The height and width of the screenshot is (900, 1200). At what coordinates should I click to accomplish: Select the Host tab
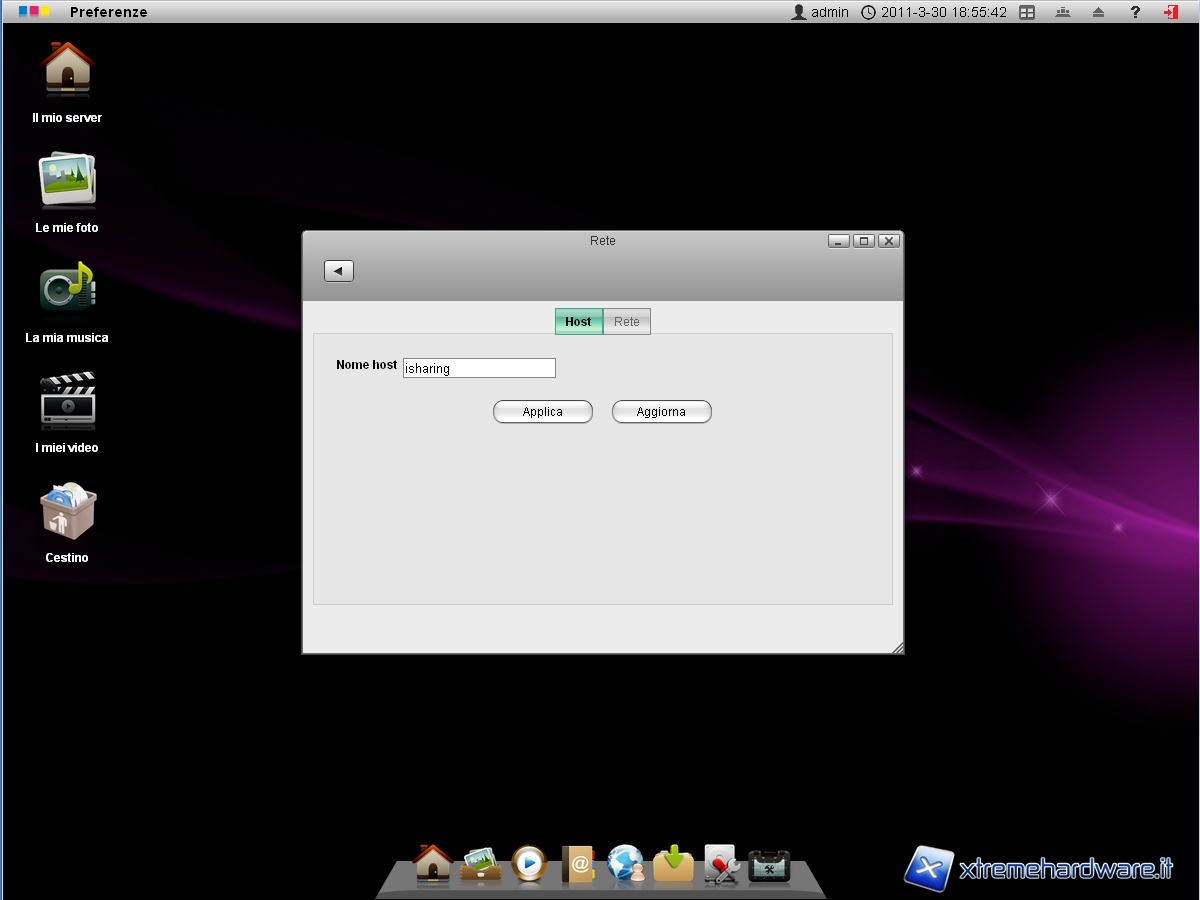click(x=578, y=322)
